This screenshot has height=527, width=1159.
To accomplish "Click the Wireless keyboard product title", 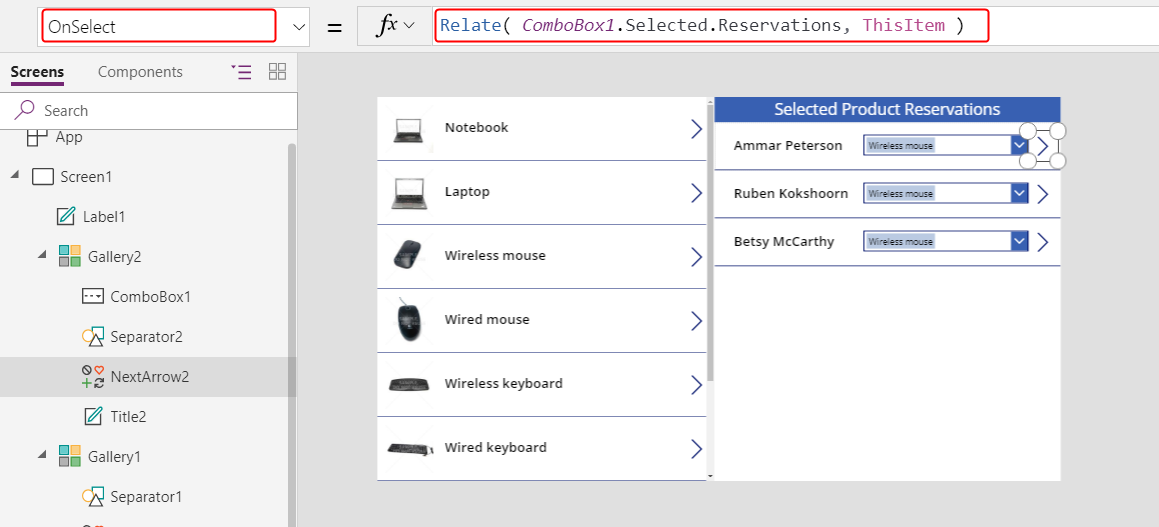I will [503, 383].
